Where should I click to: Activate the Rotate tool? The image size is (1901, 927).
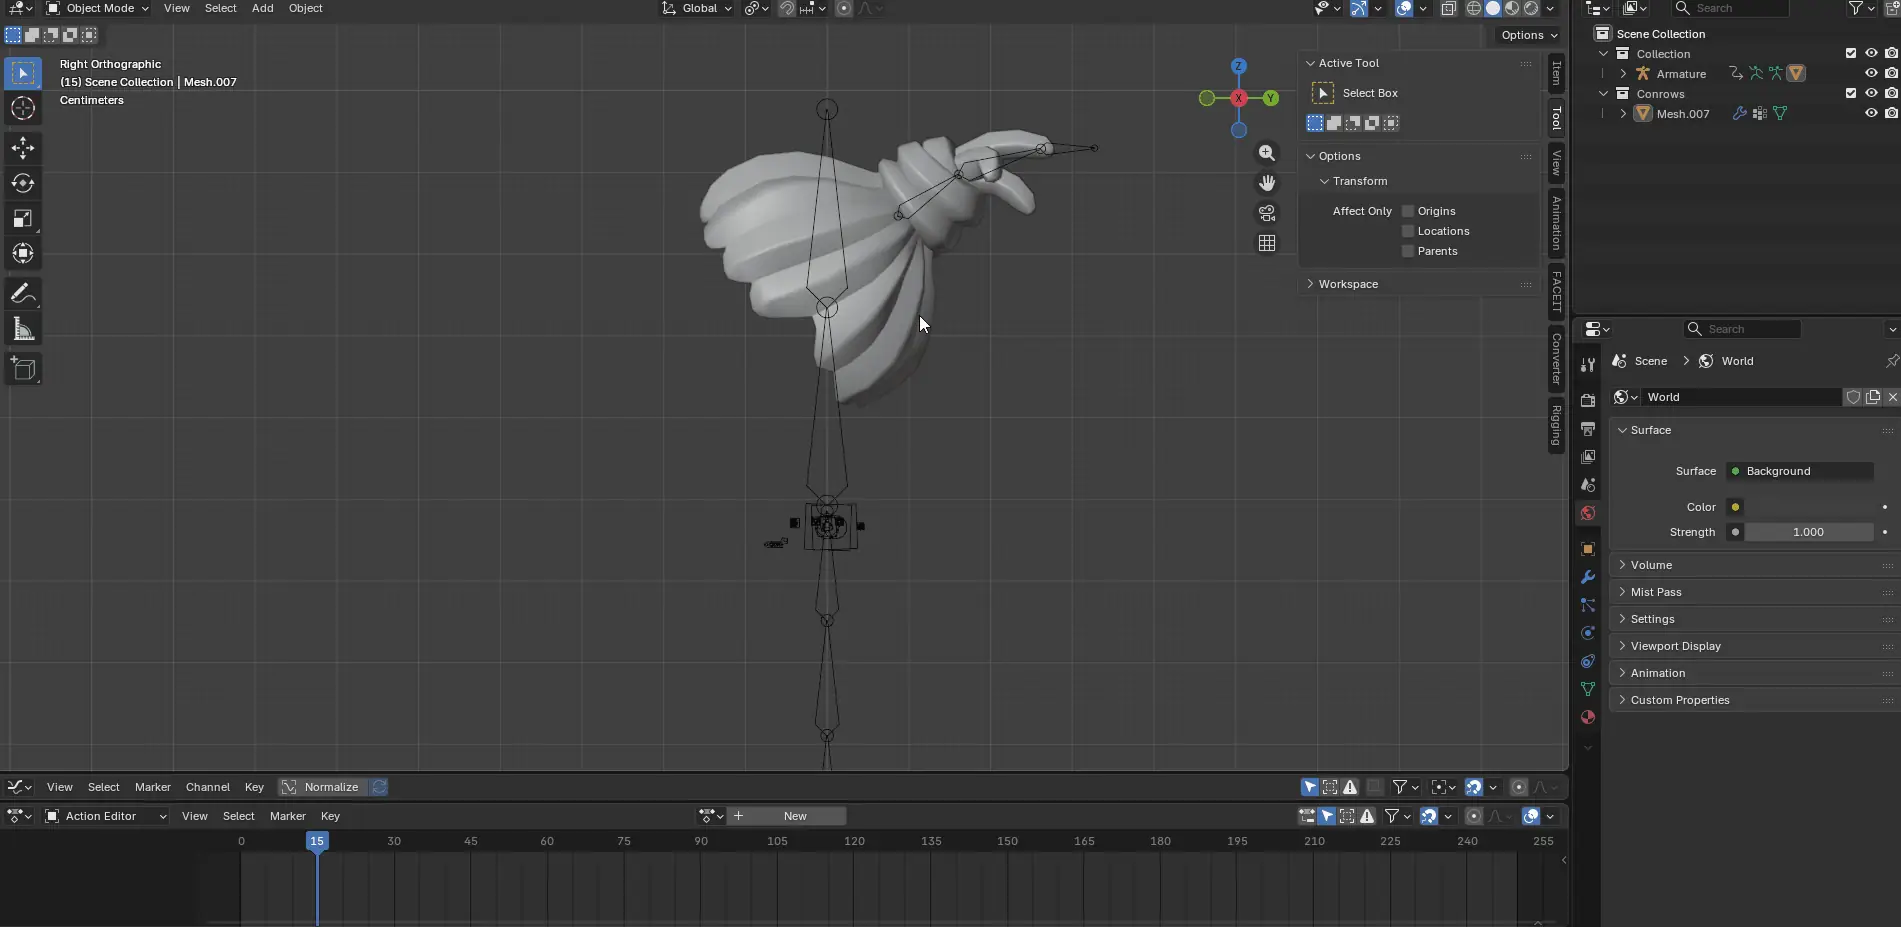pos(23,183)
